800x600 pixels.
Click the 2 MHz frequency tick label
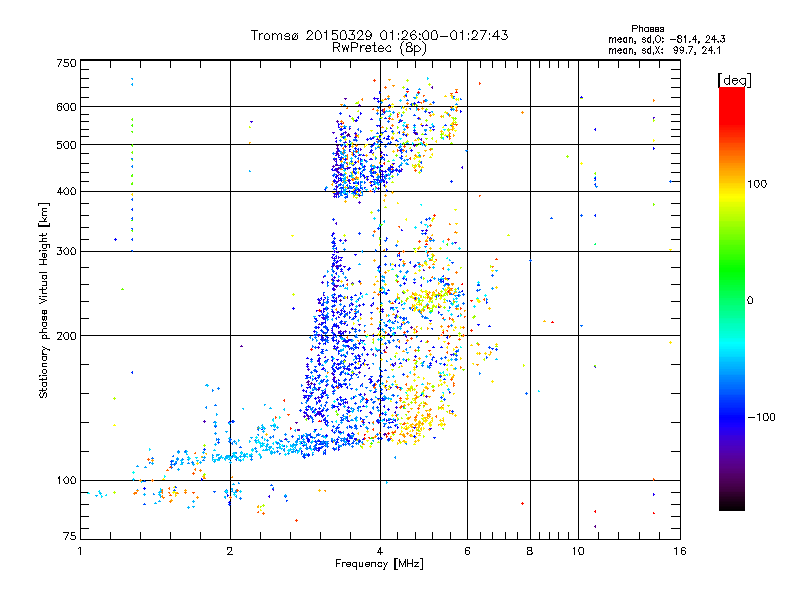pos(230,551)
